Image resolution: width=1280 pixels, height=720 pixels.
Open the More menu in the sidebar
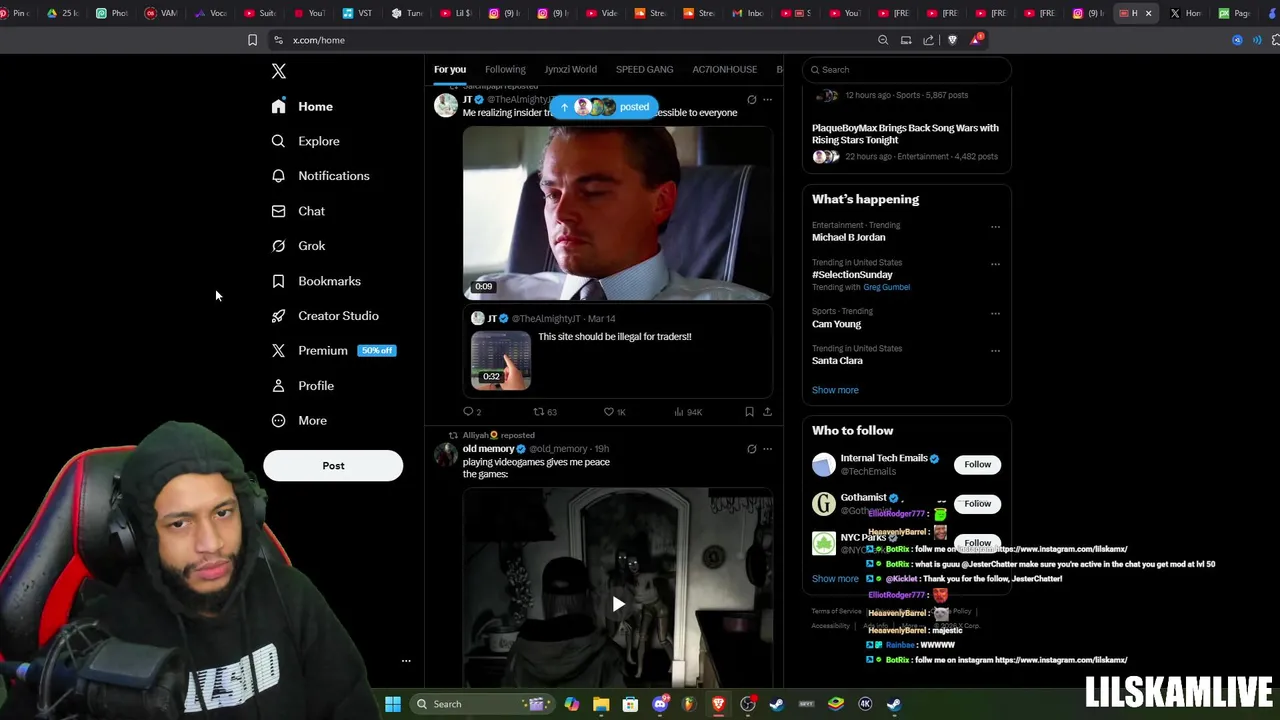[x=300, y=421]
